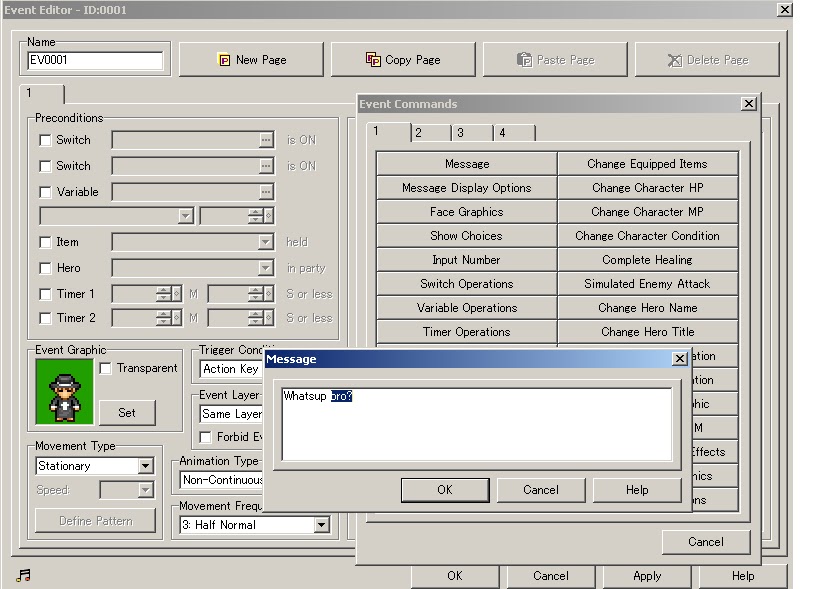This screenshot has width=840, height=589.
Task: Click the Switch Operations command
Action: point(467,284)
